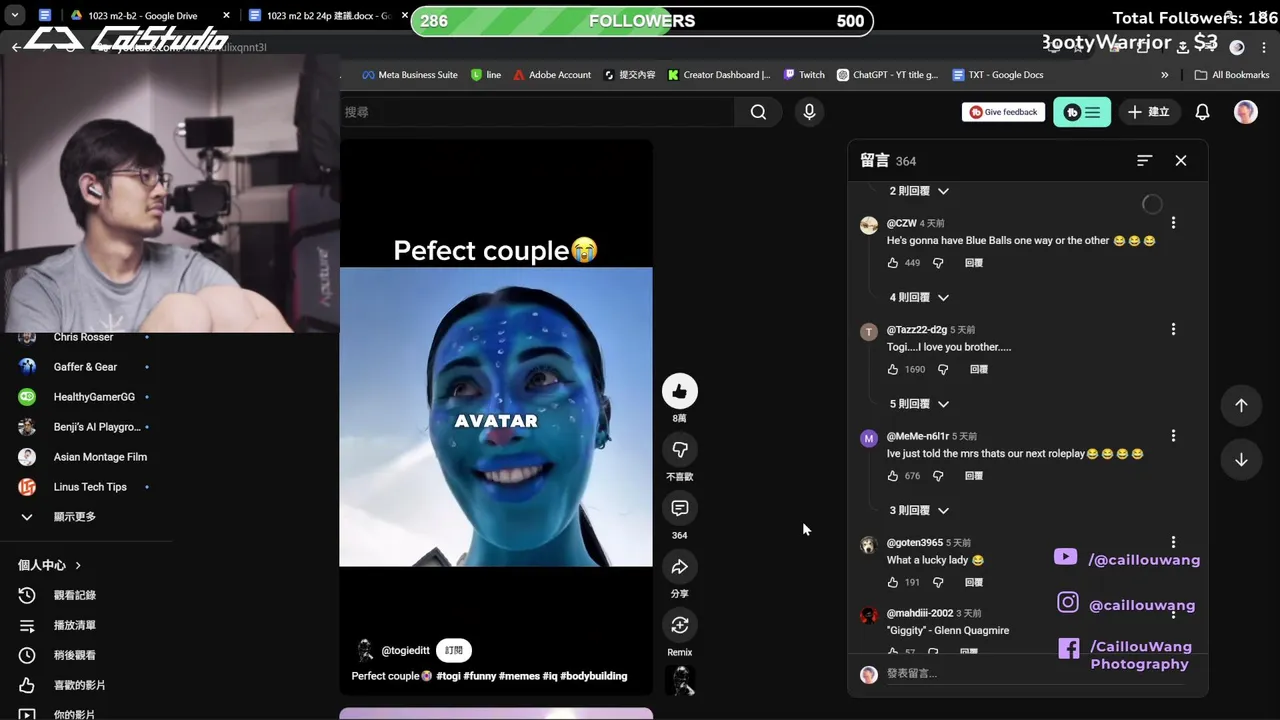Like @MeMe-n6l1r's comment with 676 likes
The image size is (1280, 720).
click(893, 476)
